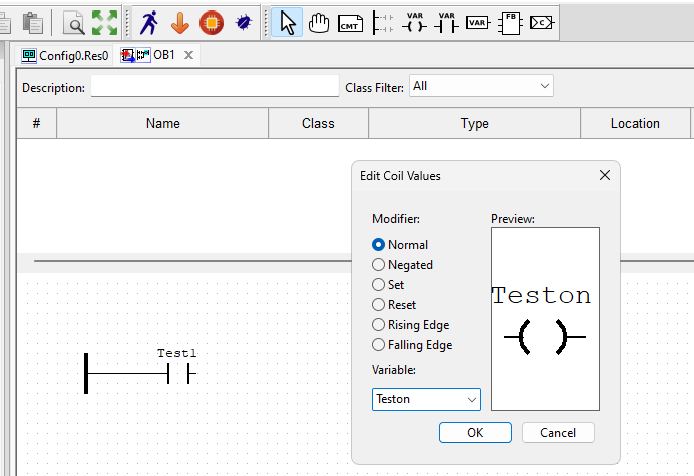Confirm coil values with OK
The height and width of the screenshot is (476, 694).
475,433
